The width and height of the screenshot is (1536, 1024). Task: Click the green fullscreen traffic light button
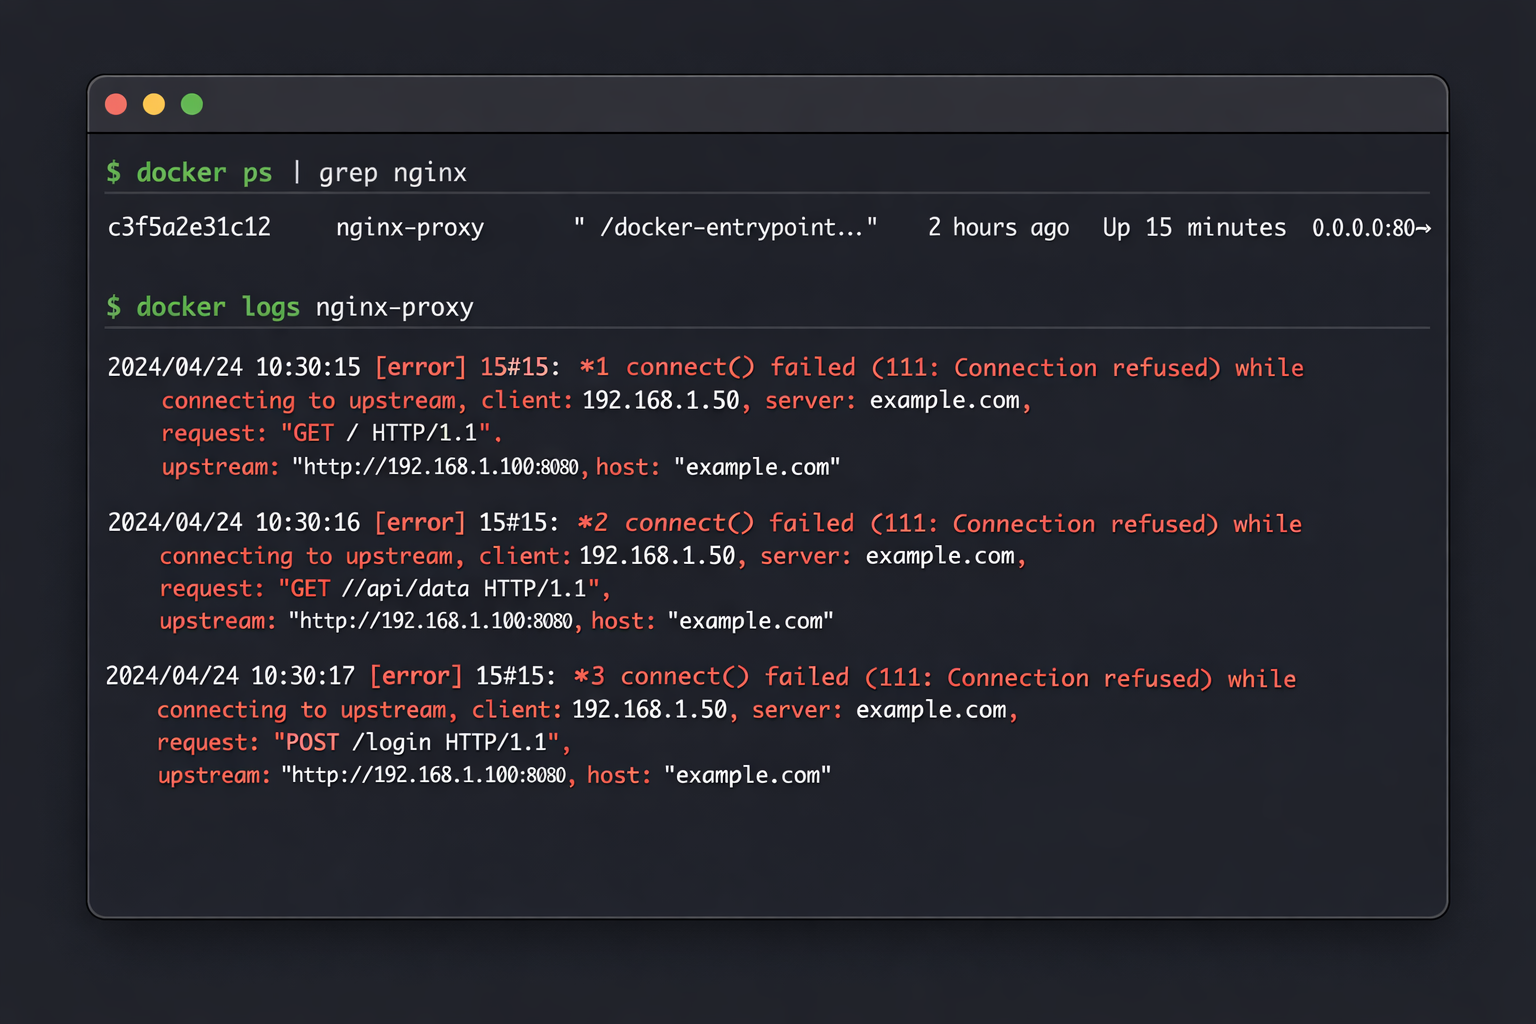pyautogui.click(x=191, y=103)
